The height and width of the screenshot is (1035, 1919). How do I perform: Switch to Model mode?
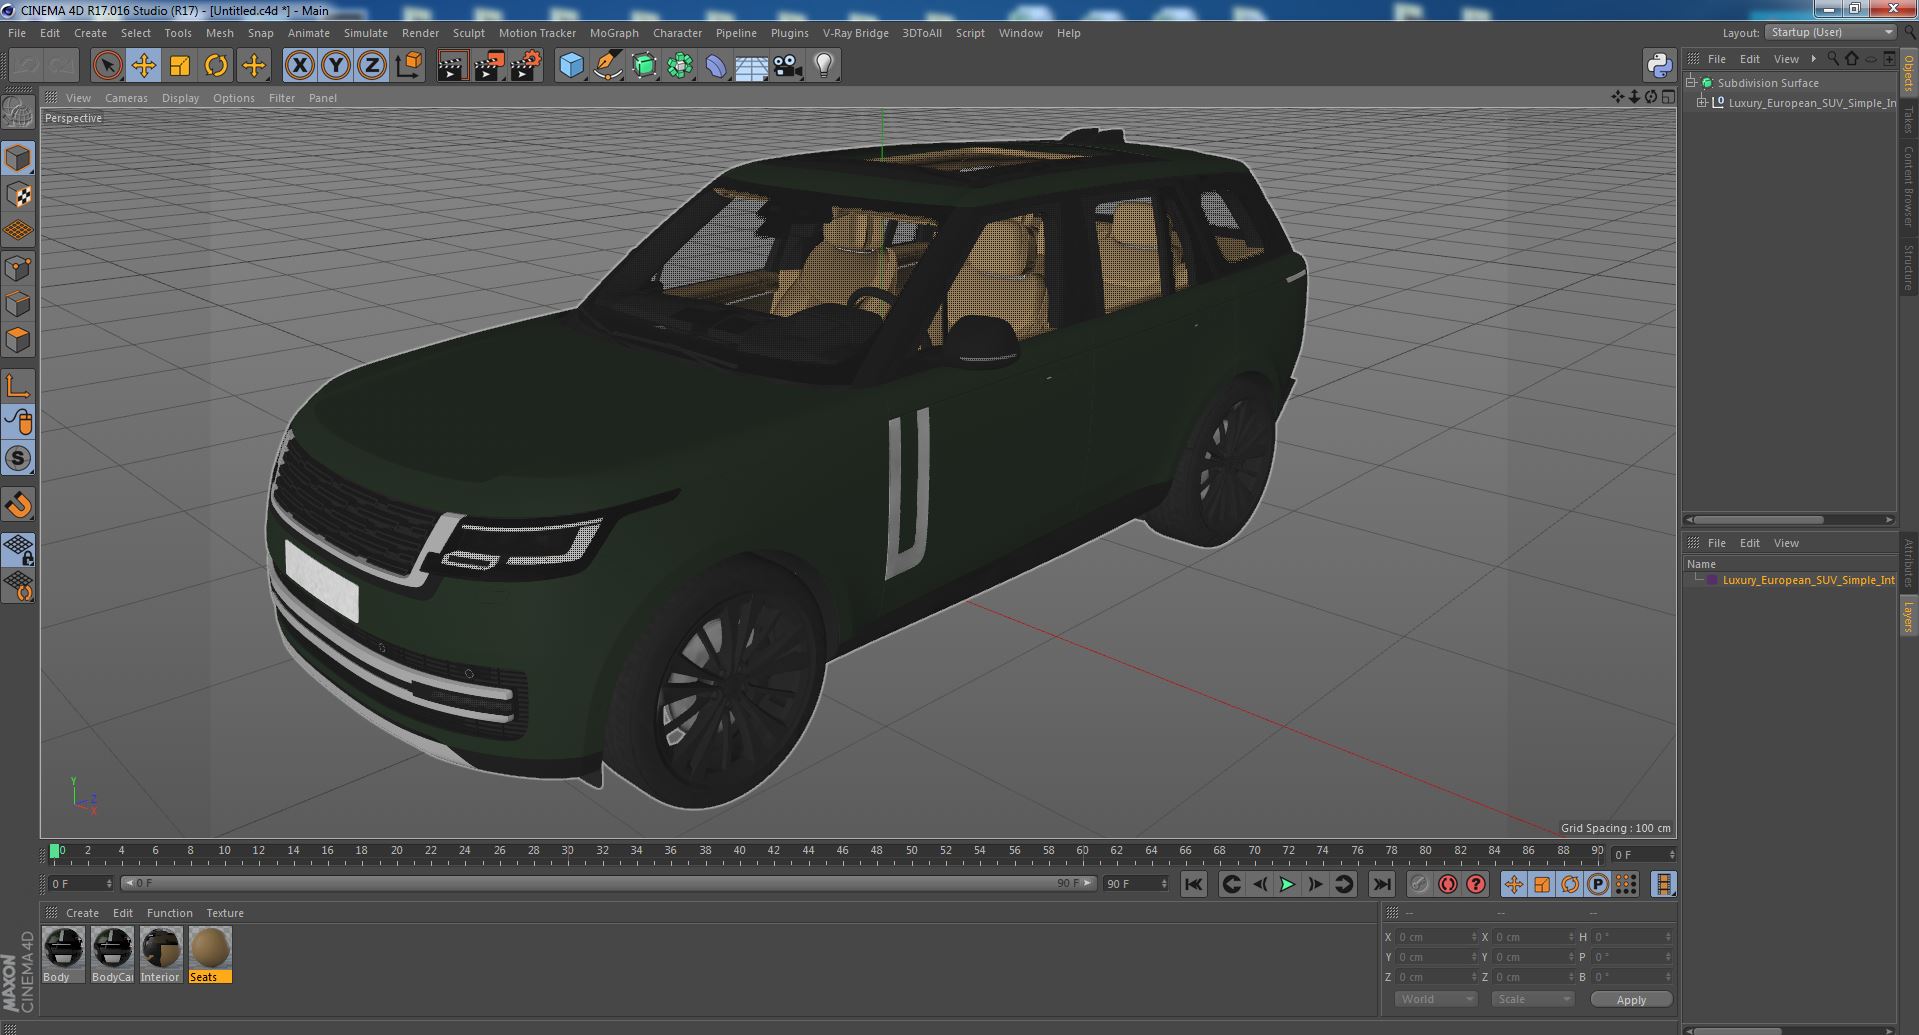tap(18, 158)
